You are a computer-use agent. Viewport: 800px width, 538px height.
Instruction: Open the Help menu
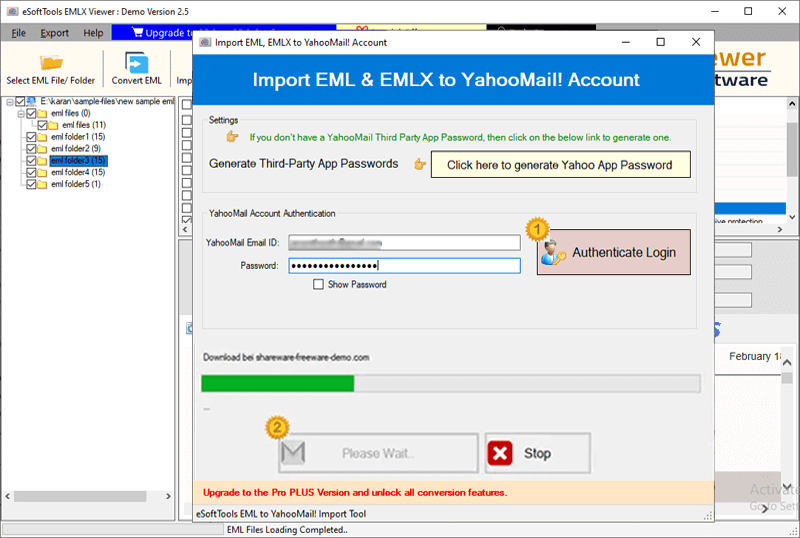(93, 33)
